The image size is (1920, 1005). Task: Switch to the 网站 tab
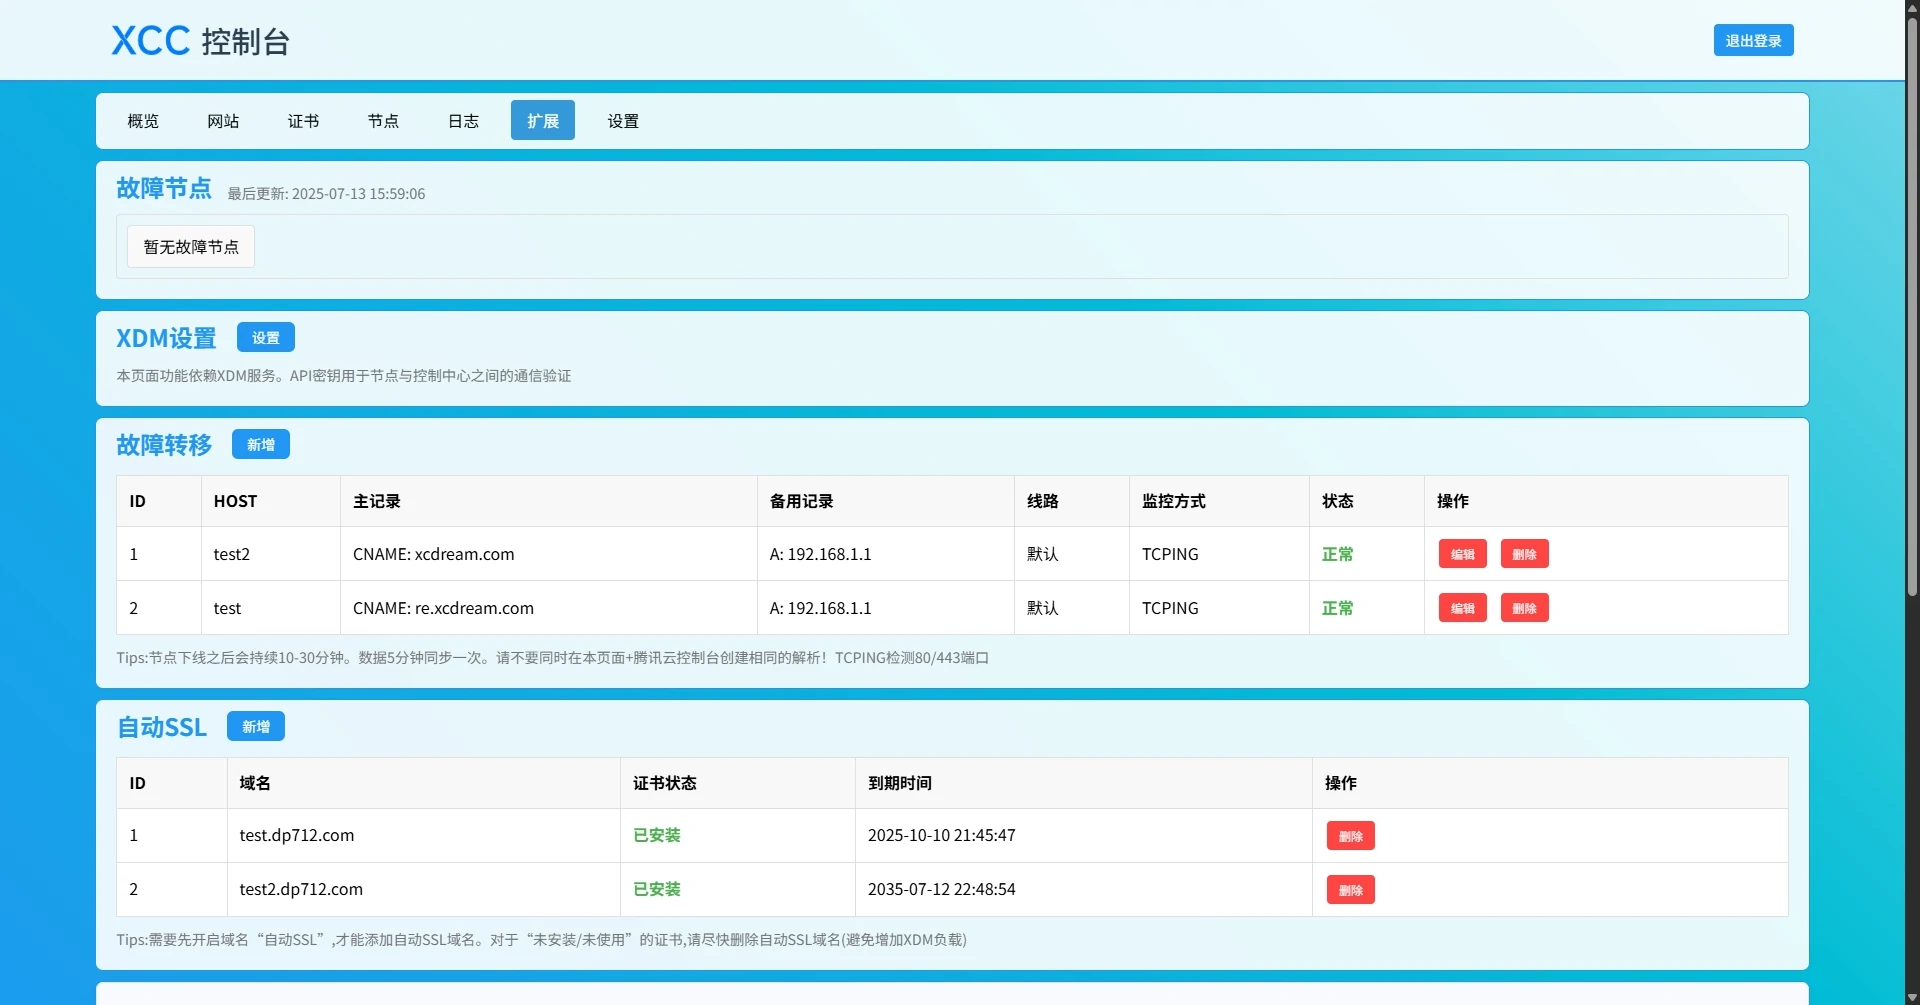pyautogui.click(x=223, y=121)
